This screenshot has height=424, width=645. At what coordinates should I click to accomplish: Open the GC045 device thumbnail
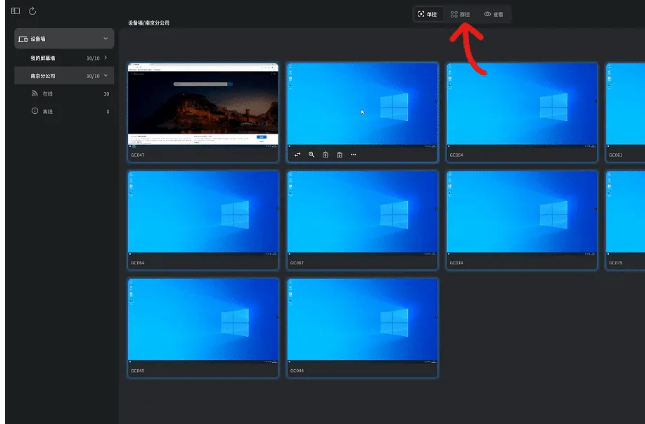click(x=203, y=321)
